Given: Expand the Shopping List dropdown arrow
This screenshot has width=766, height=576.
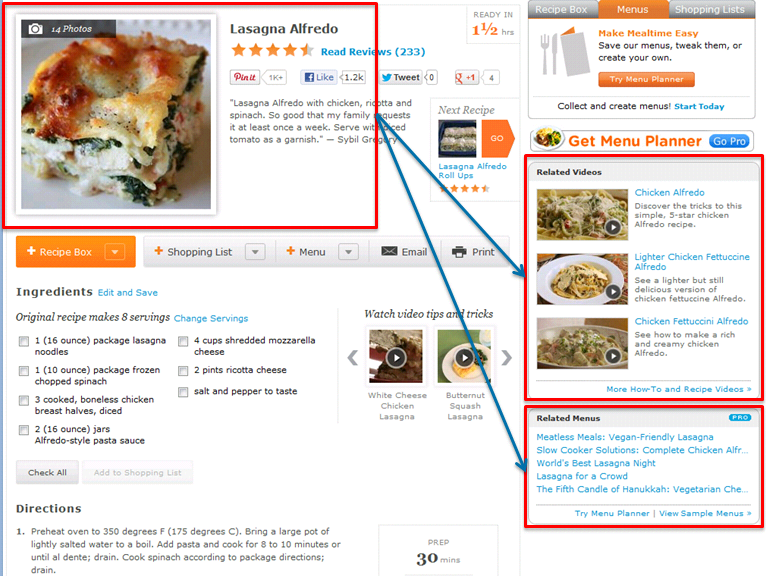Looking at the screenshot, I should 255,252.
